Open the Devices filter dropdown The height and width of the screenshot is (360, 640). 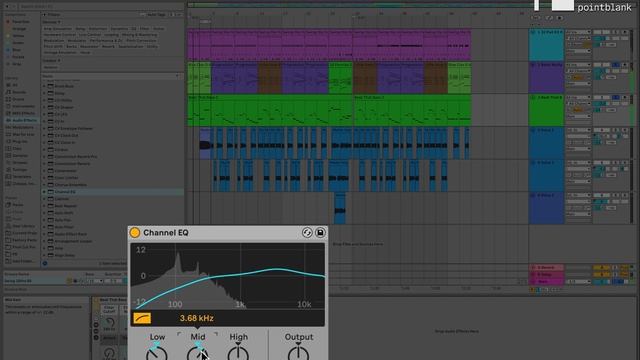point(51,22)
